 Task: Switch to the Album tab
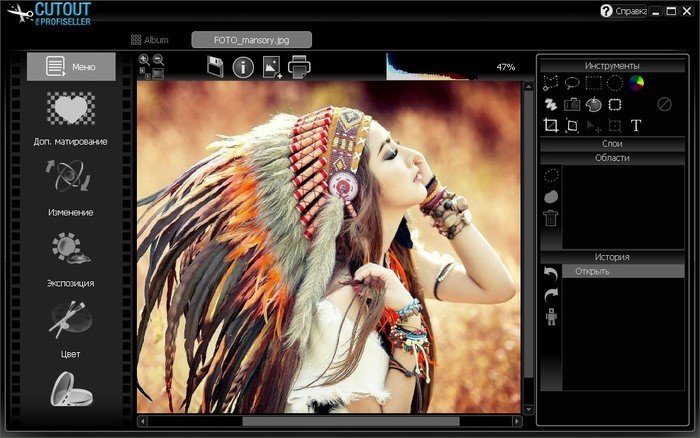tap(150, 40)
